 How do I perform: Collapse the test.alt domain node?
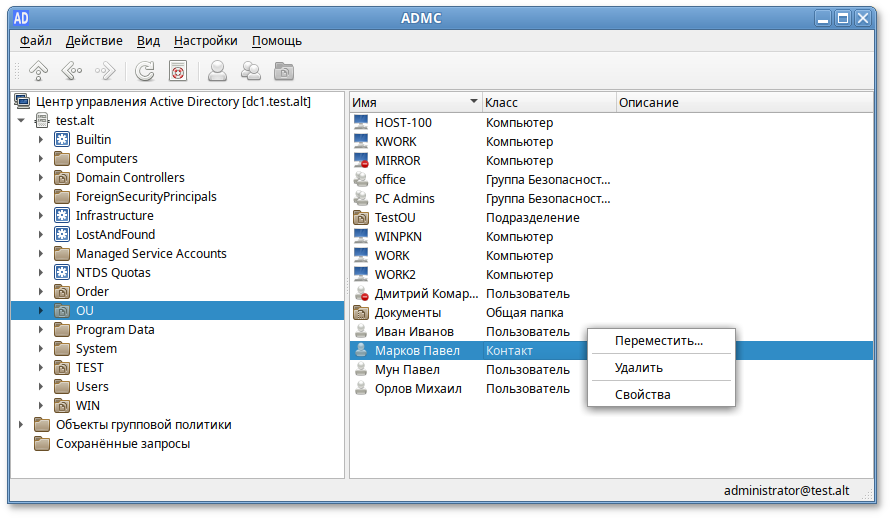click(21, 121)
